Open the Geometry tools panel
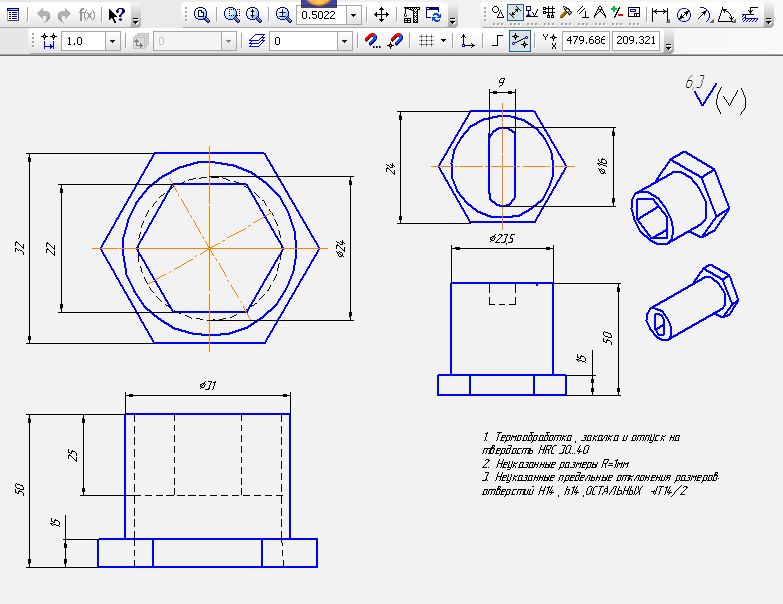This screenshot has height=604, width=783. (497, 13)
